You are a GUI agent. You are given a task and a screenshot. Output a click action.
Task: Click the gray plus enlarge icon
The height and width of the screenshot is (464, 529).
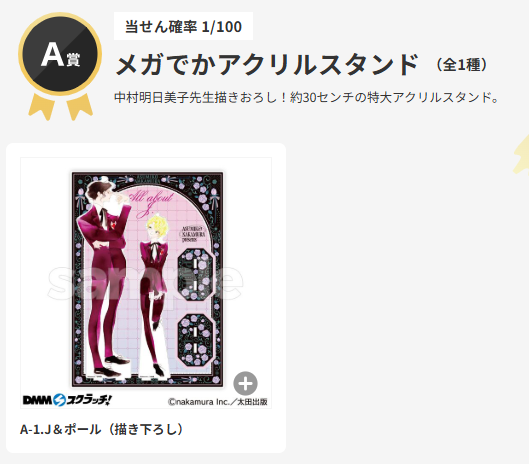point(245,383)
